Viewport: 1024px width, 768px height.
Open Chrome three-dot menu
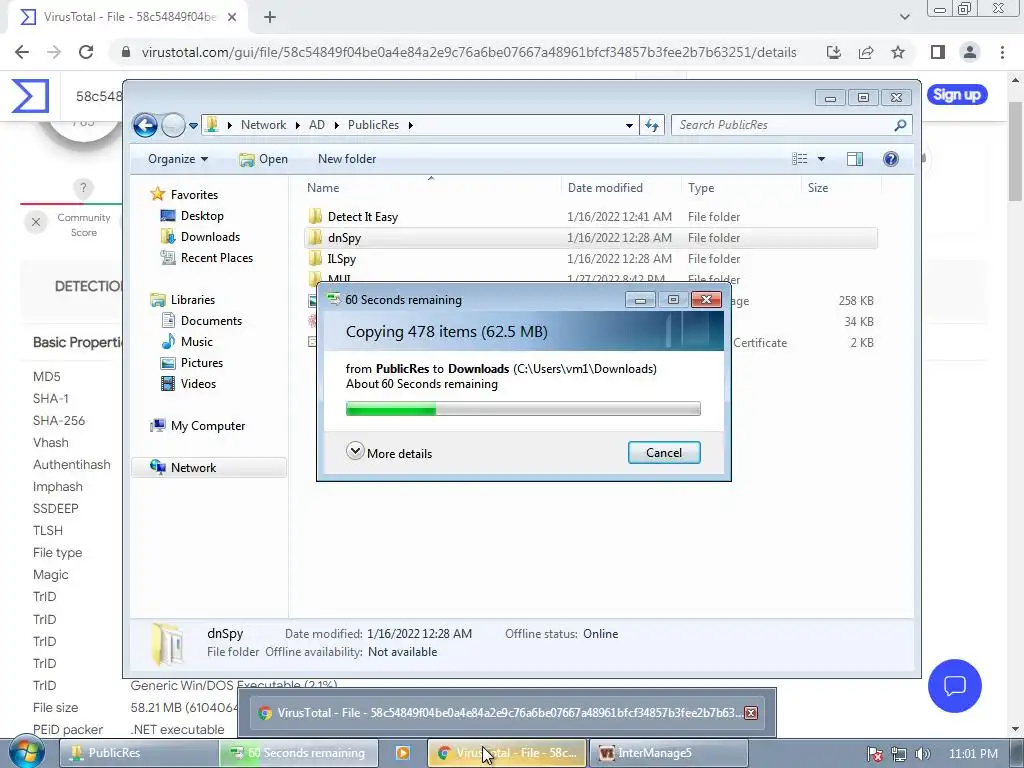1002,52
